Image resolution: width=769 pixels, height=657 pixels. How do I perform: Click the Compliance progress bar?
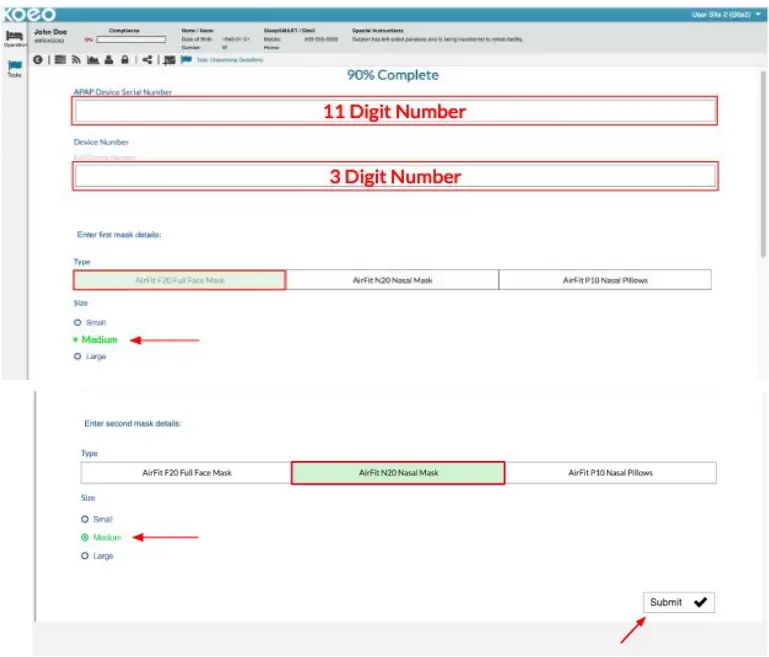(x=131, y=40)
